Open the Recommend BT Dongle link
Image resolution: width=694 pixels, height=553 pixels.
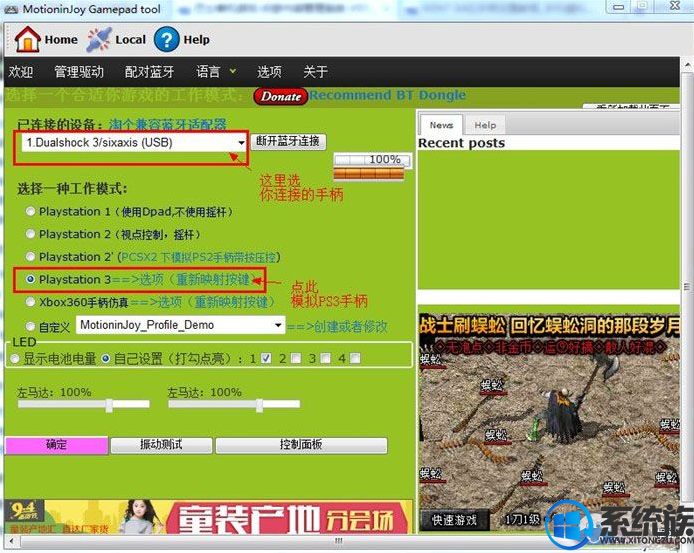387,95
